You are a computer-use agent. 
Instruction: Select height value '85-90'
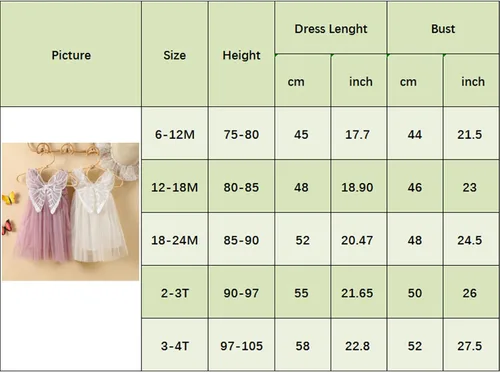(241, 240)
